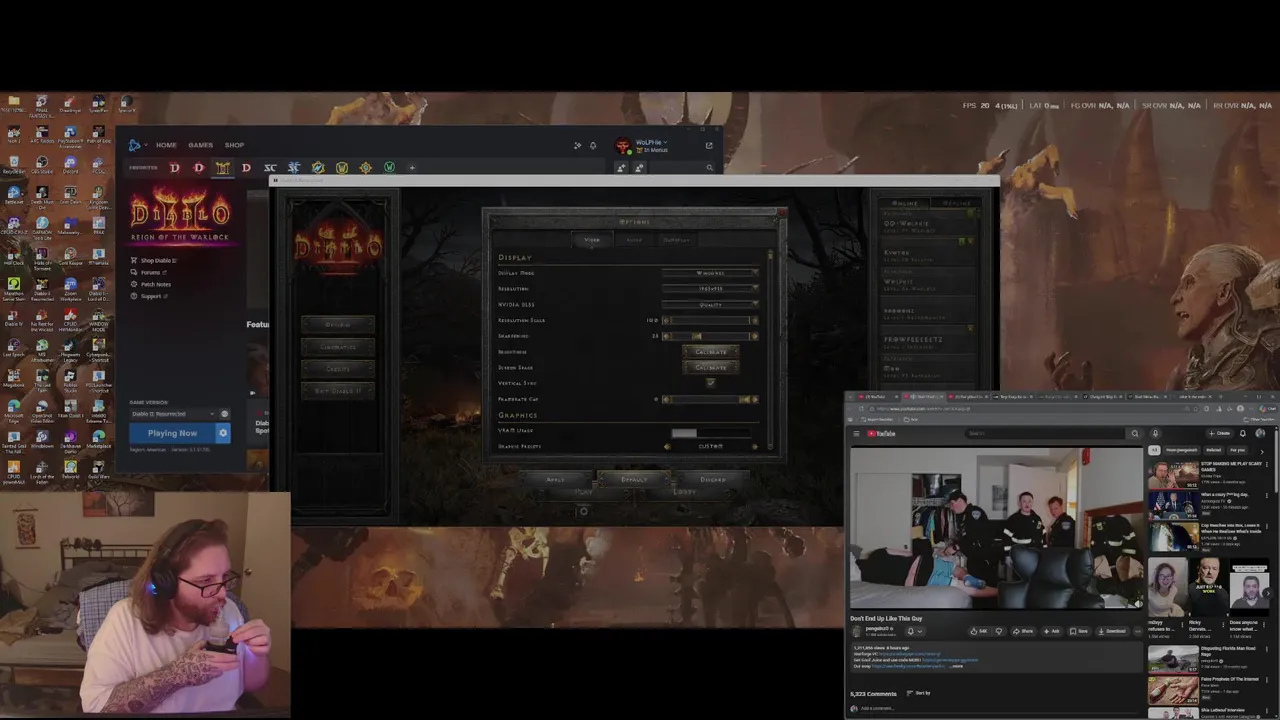Reset settings with the Default button
This screenshot has width=1280, height=720.
[x=634, y=480]
